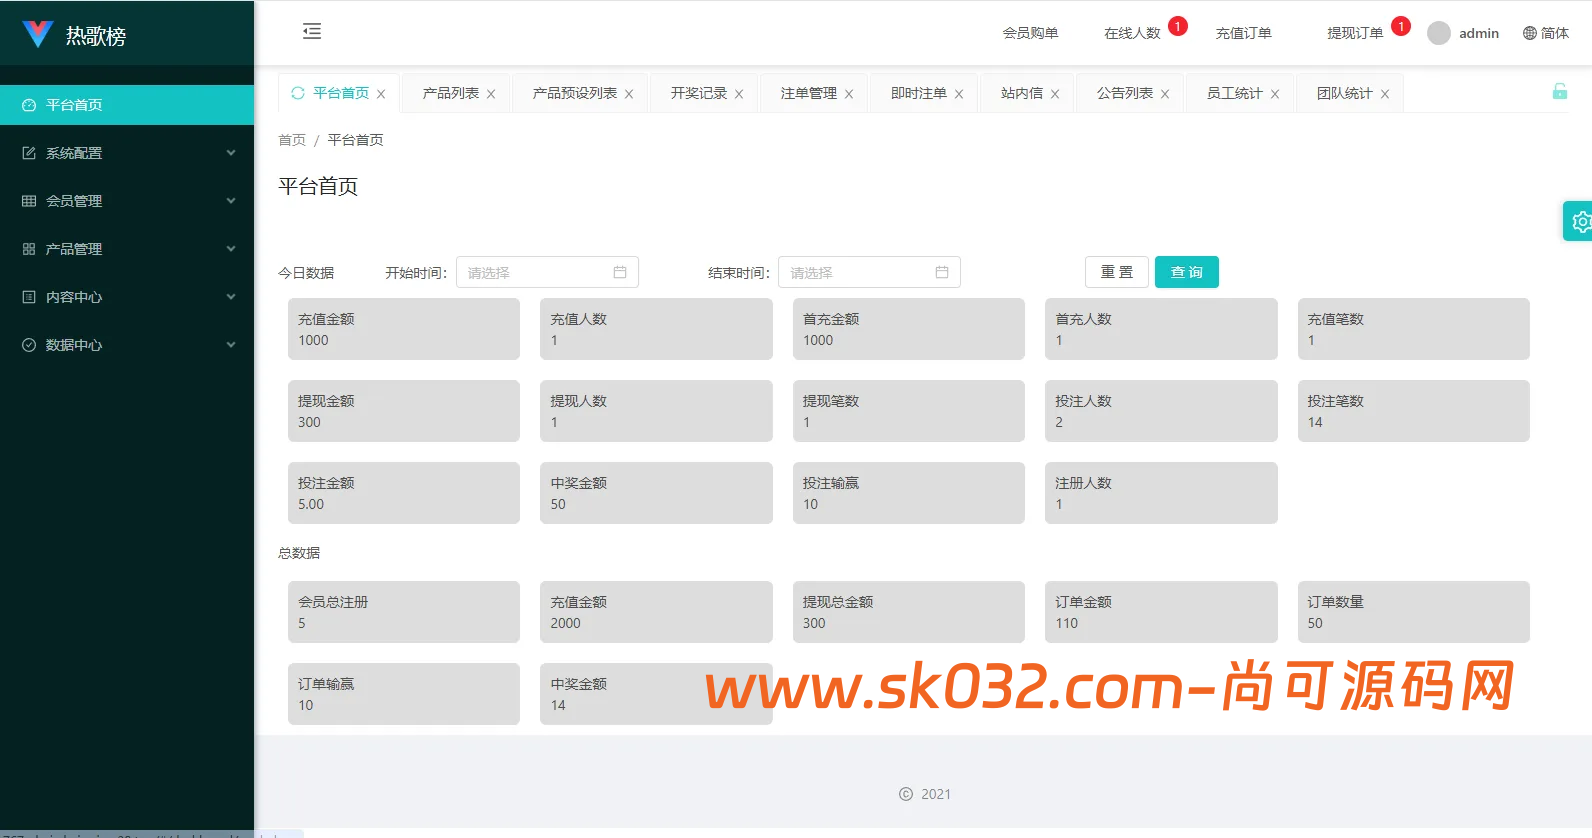Collapse sidebar with hamburger menu icon
1592x838 pixels.
tap(312, 31)
